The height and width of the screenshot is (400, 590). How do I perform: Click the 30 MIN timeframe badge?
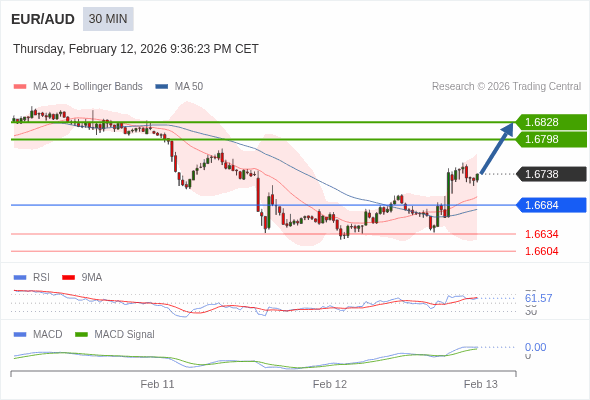(108, 19)
